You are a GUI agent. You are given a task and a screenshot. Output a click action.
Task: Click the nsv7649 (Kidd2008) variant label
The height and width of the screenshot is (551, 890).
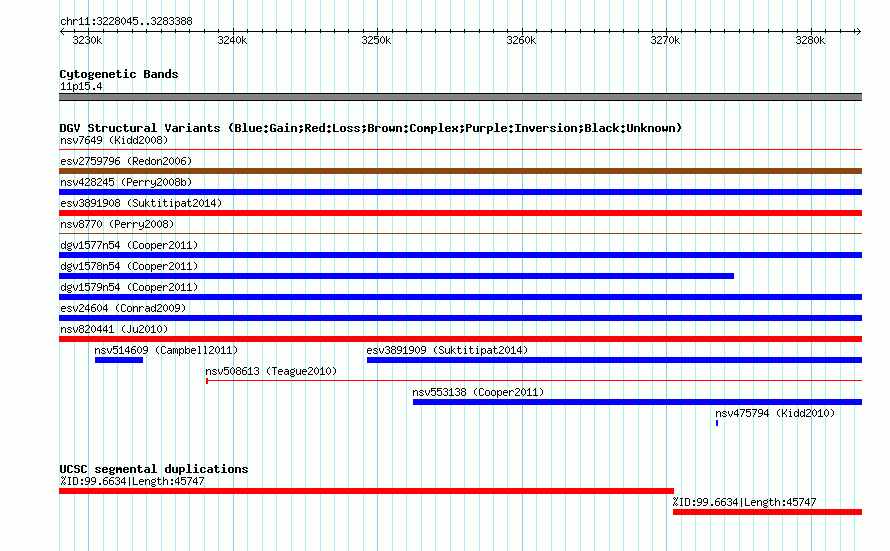point(114,140)
